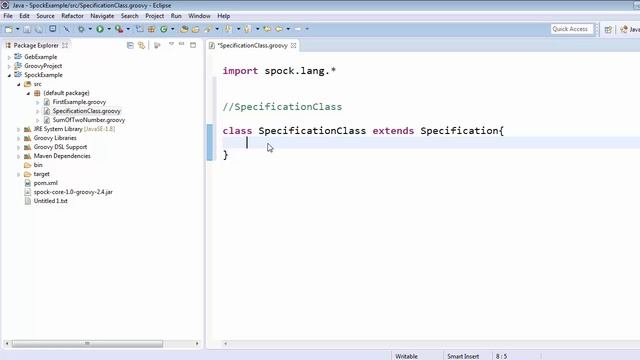Click the Next Annotation toolbar icon
The image size is (640, 360).
tap(228, 29)
